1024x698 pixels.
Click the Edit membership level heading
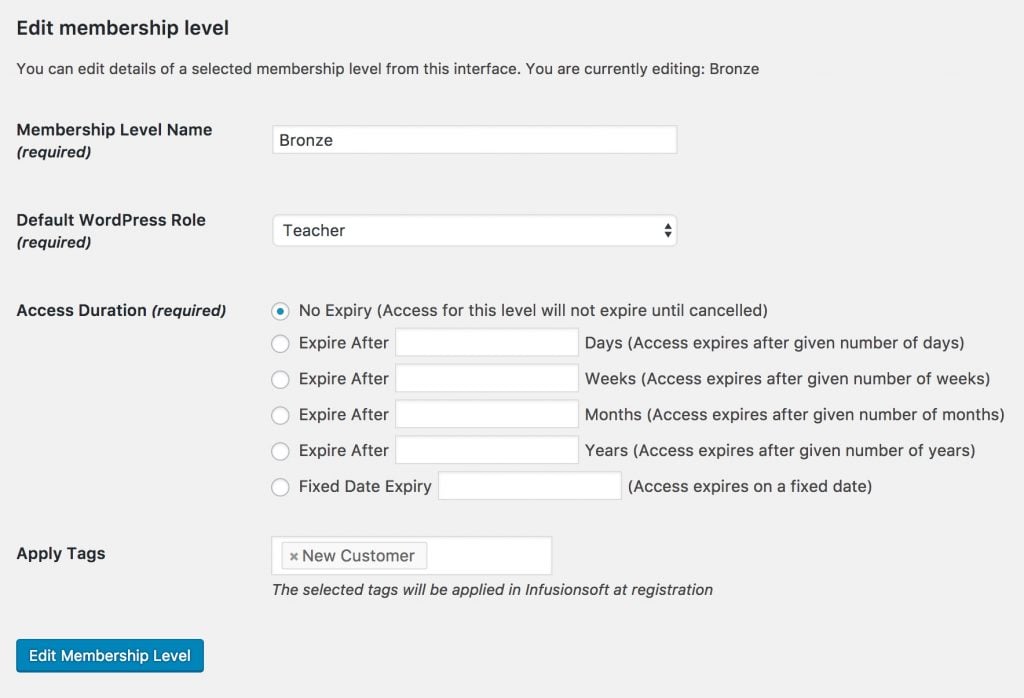pyautogui.click(x=123, y=28)
